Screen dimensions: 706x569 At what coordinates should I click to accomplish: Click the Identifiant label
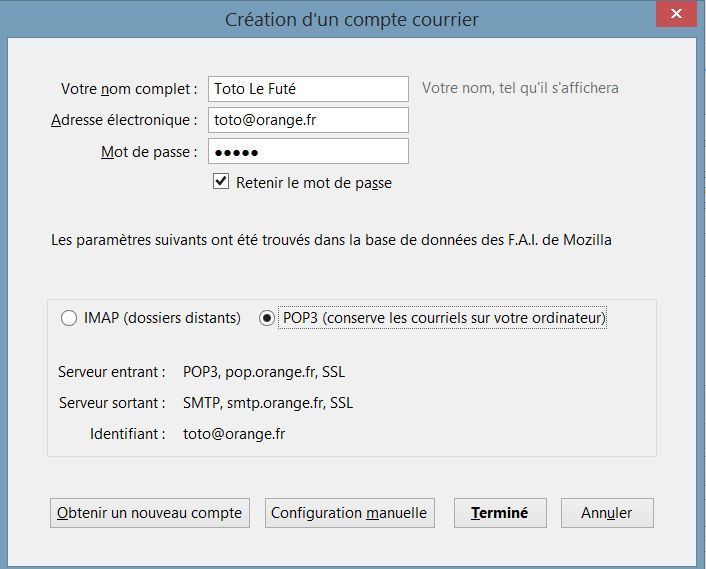coord(128,434)
